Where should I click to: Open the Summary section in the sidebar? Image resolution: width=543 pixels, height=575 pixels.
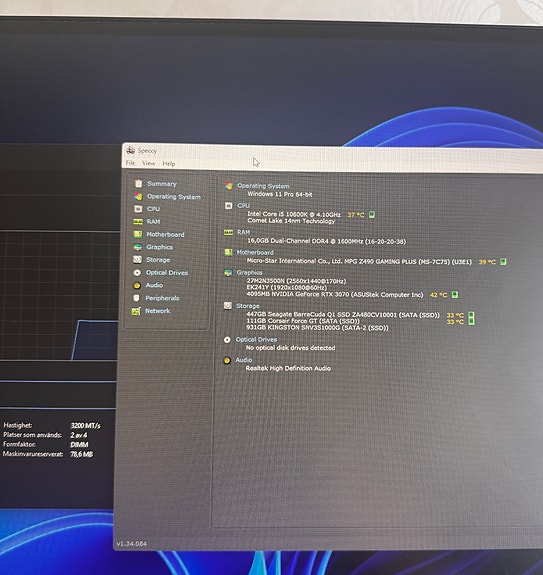tap(162, 184)
